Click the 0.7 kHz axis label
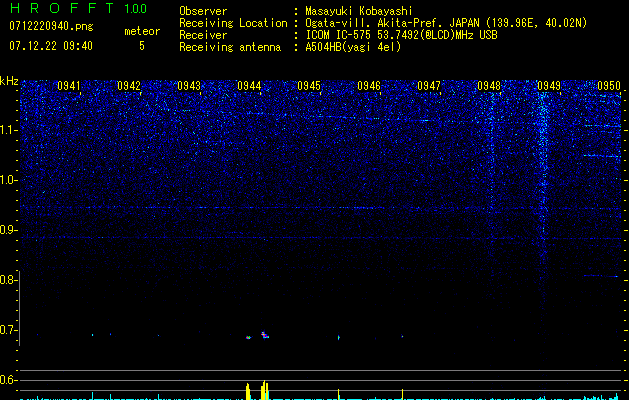629x400 pixels. [x=8, y=330]
